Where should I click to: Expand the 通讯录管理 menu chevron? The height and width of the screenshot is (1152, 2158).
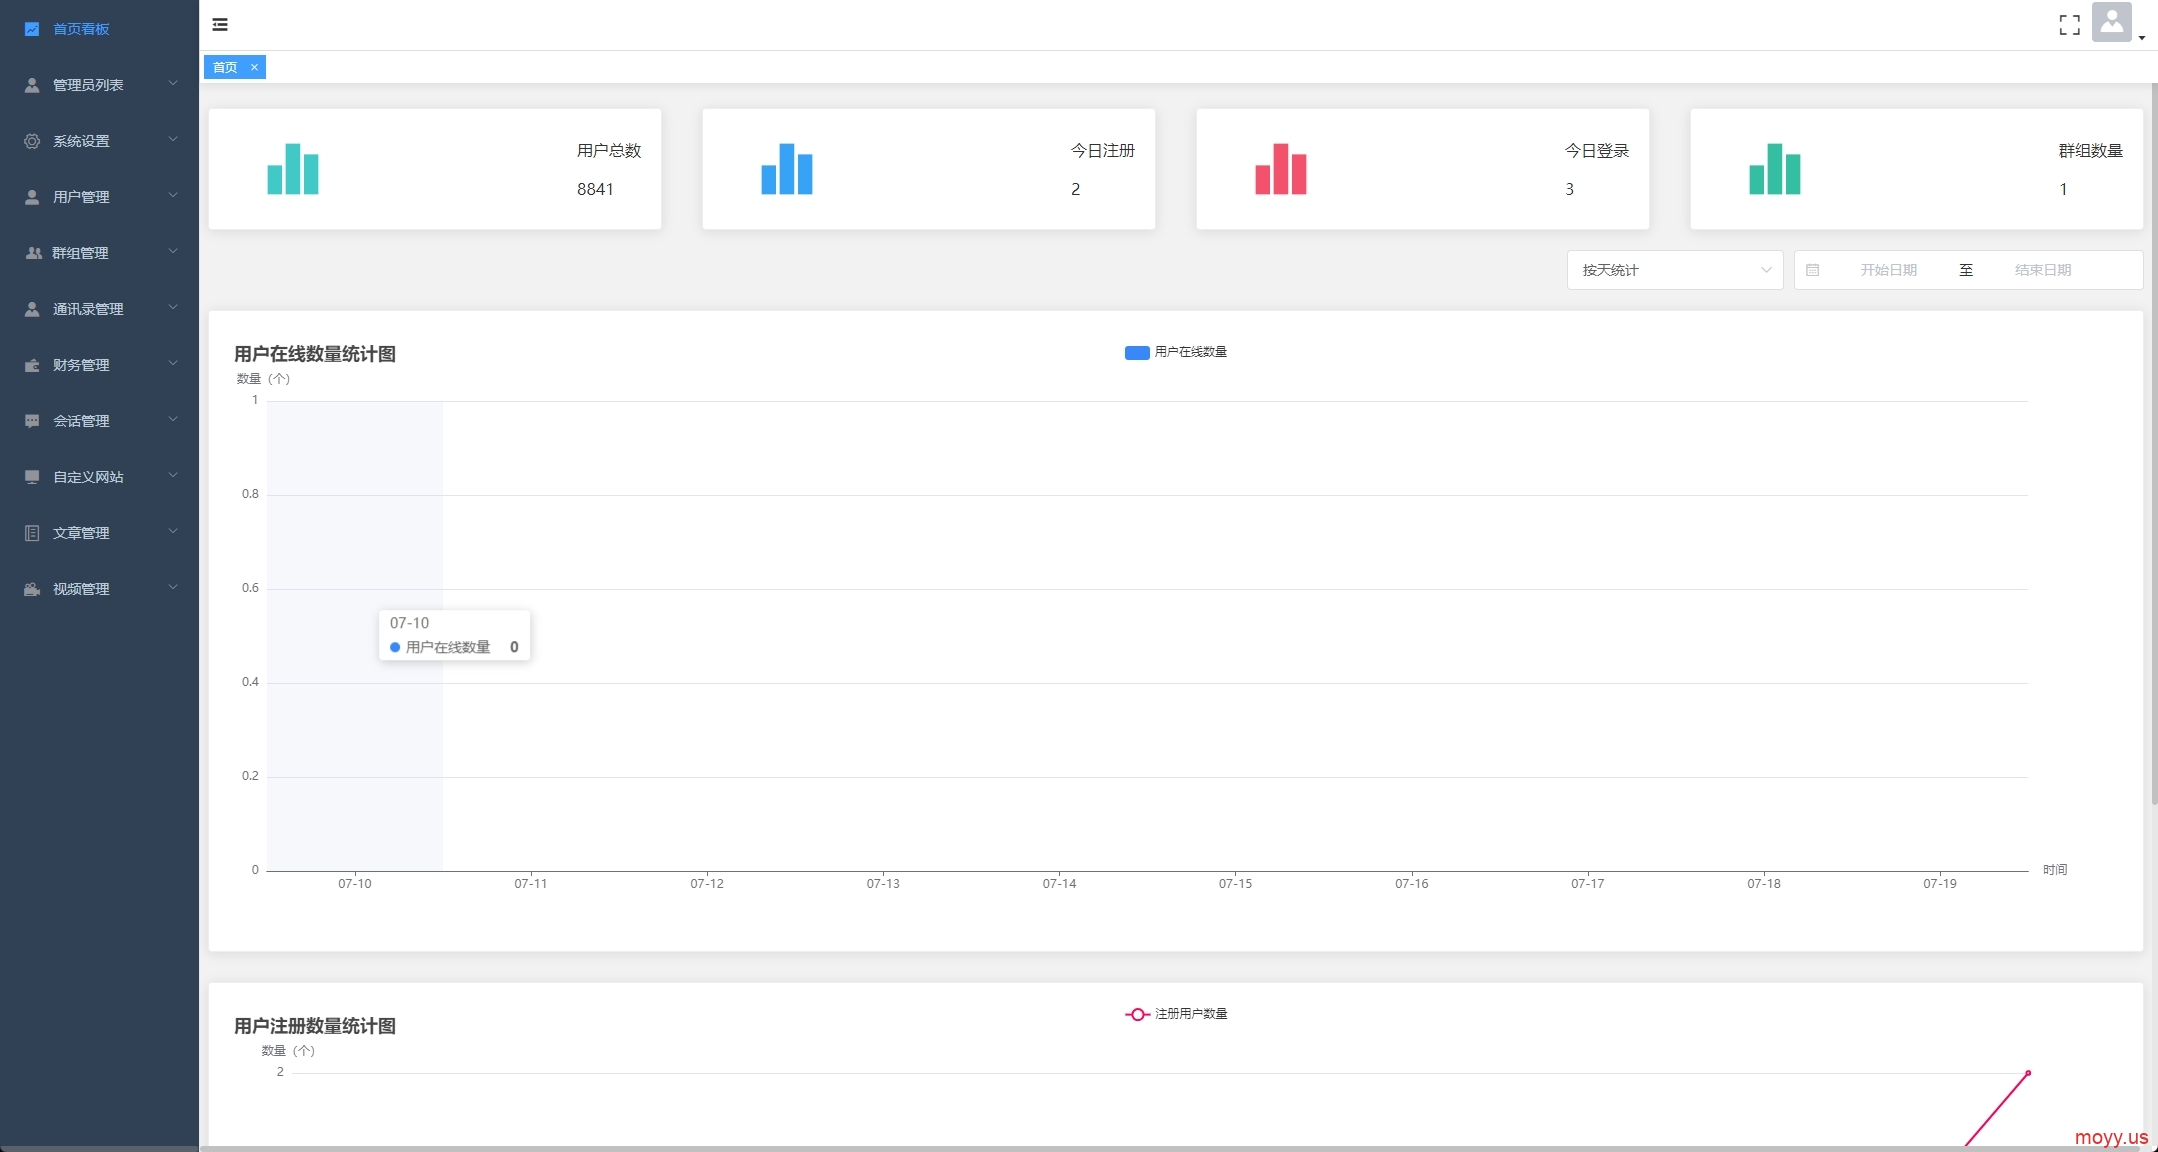tap(173, 307)
